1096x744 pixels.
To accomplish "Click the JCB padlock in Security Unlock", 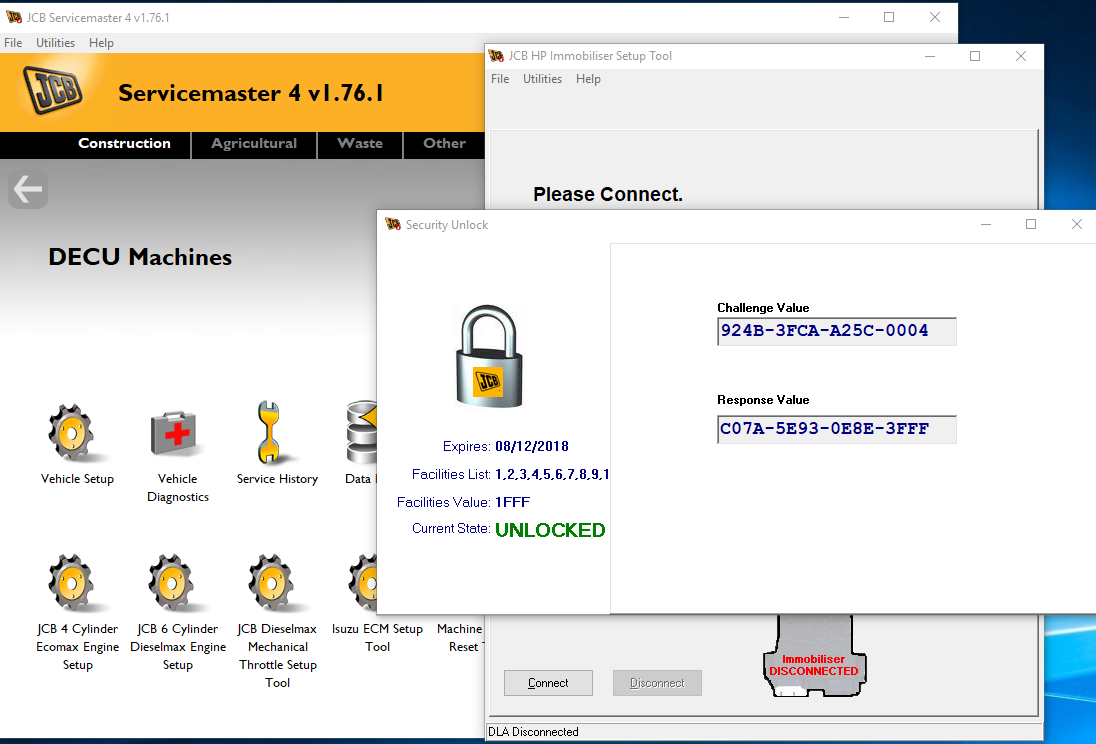I will (489, 355).
